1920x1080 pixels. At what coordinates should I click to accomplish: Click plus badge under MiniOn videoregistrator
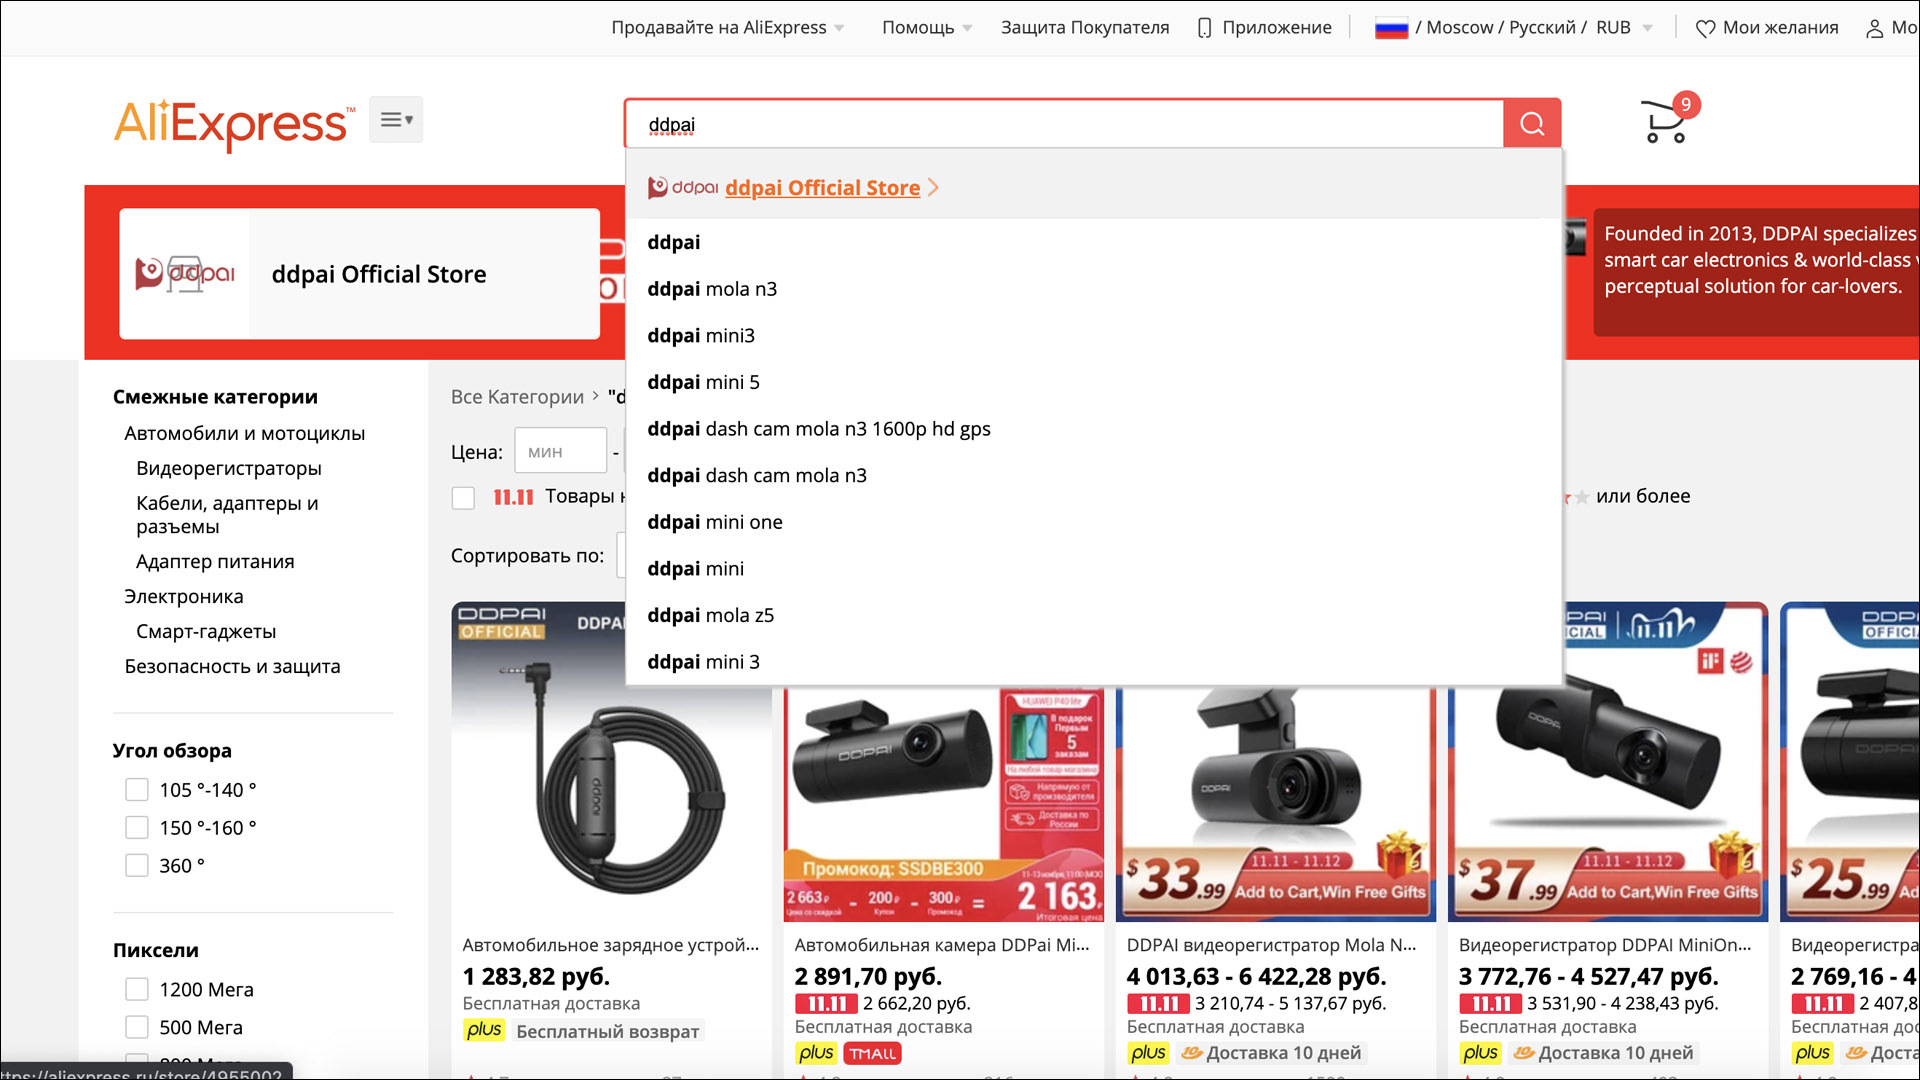tap(1480, 1053)
